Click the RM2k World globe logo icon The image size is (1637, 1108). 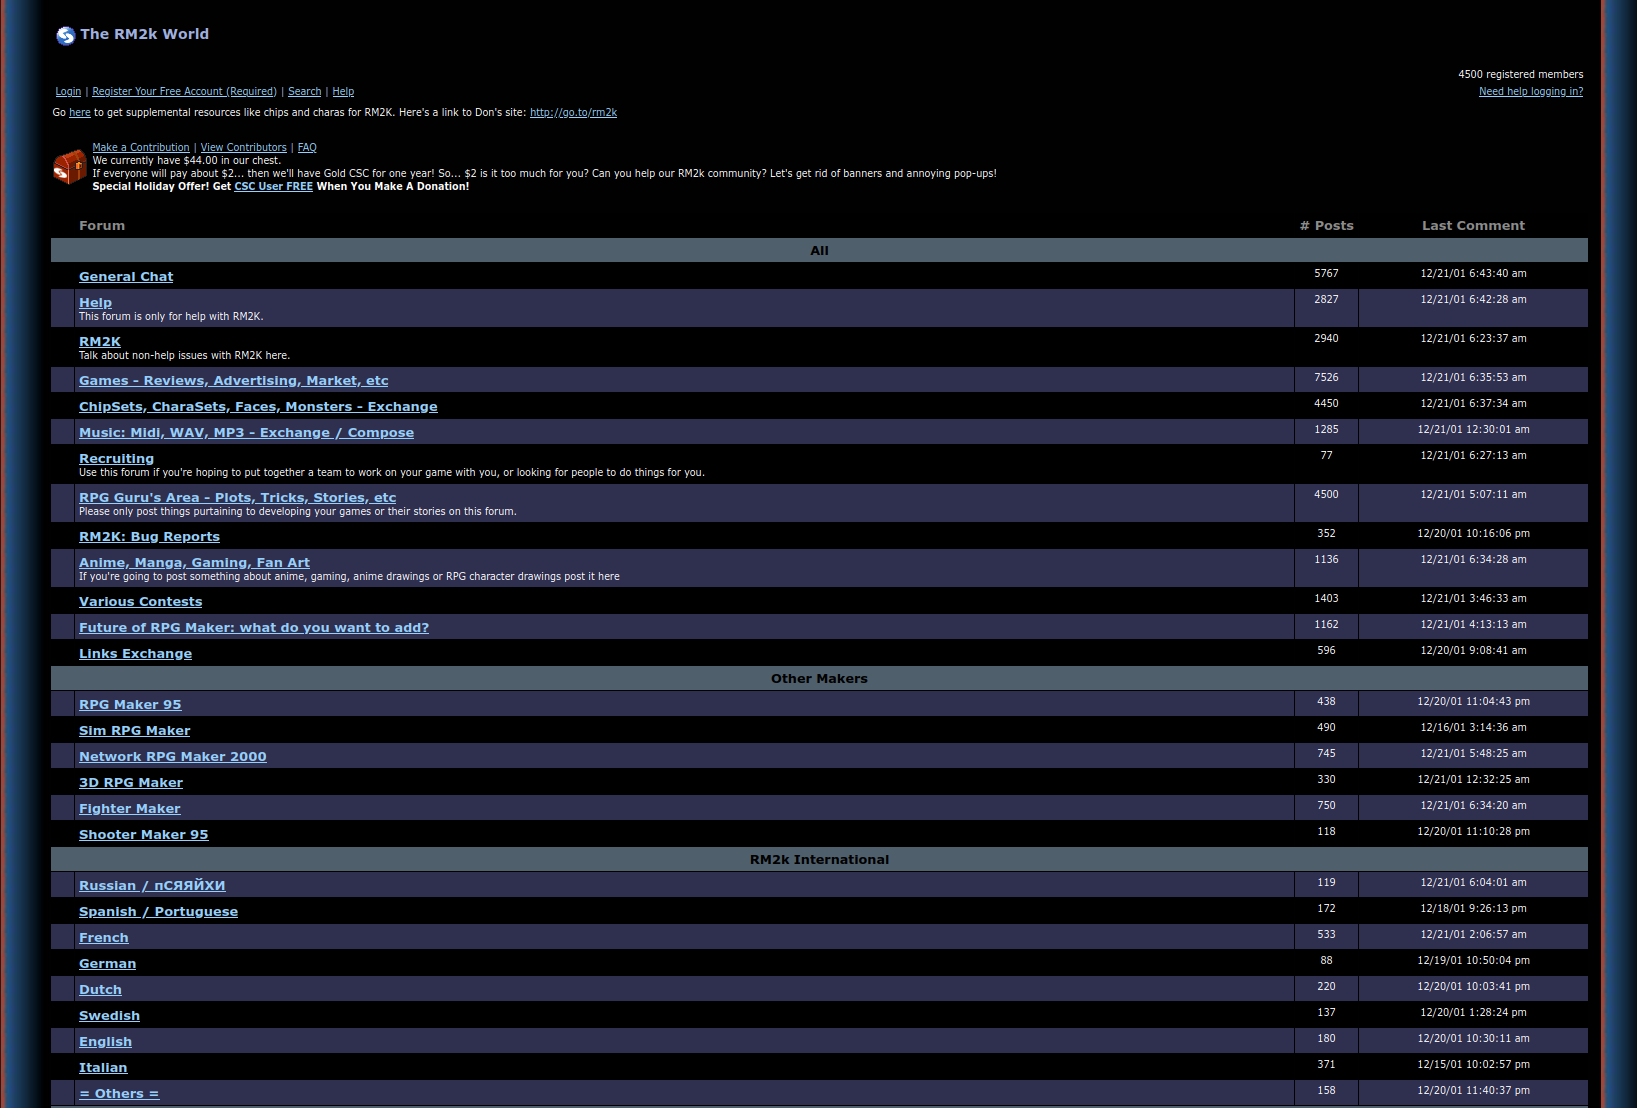pos(66,36)
